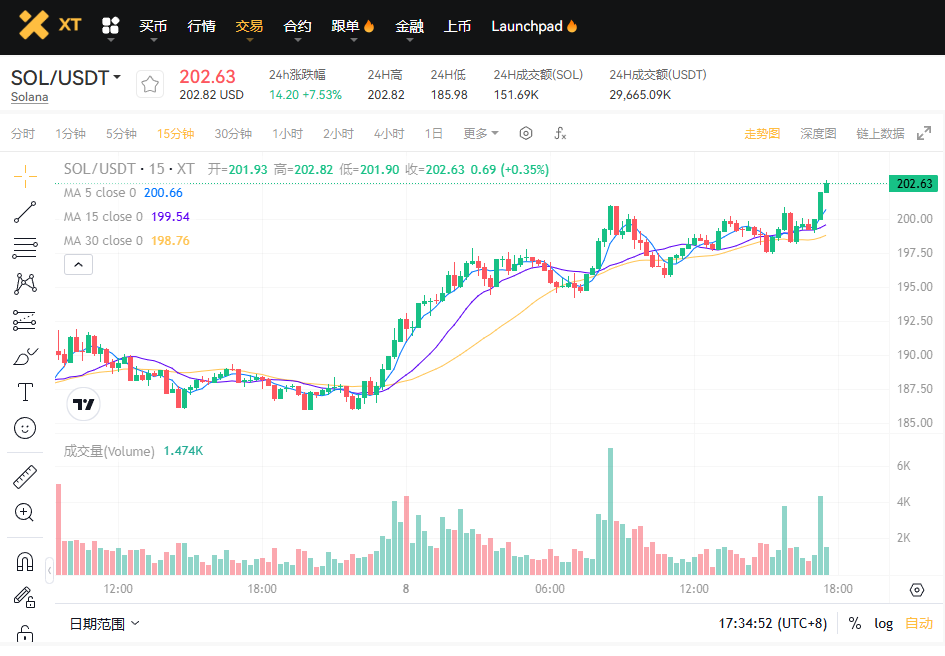
Task: Click the MA 15 close indicator legend
Action: [127, 216]
